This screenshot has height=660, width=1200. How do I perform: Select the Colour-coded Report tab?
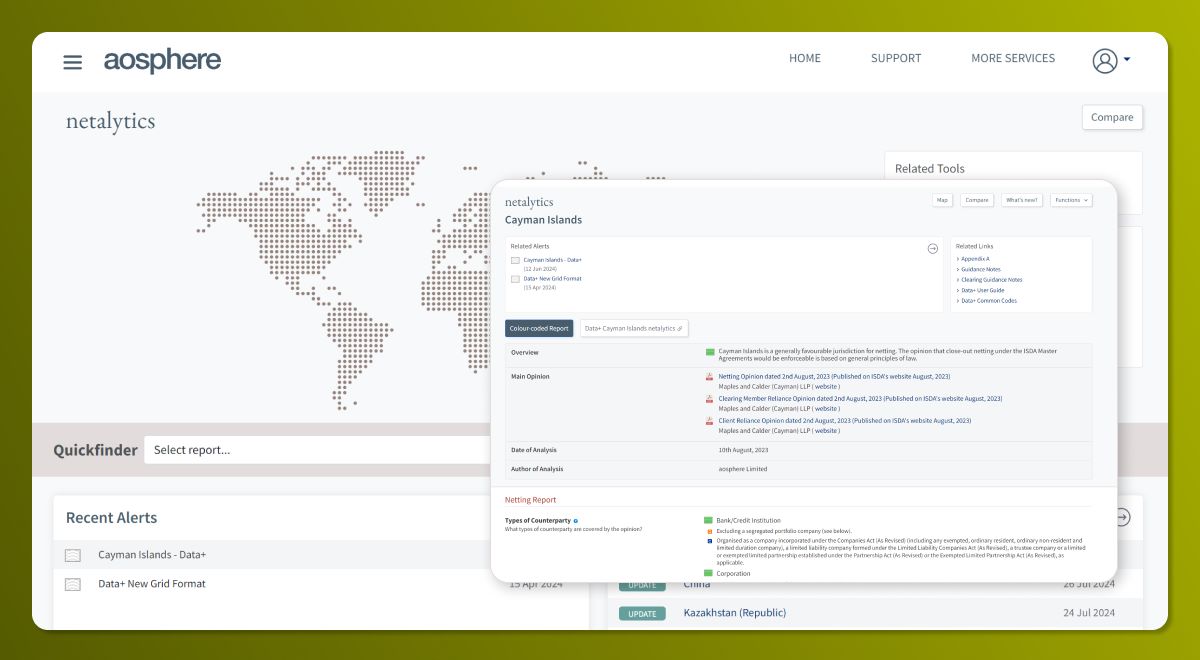click(539, 328)
